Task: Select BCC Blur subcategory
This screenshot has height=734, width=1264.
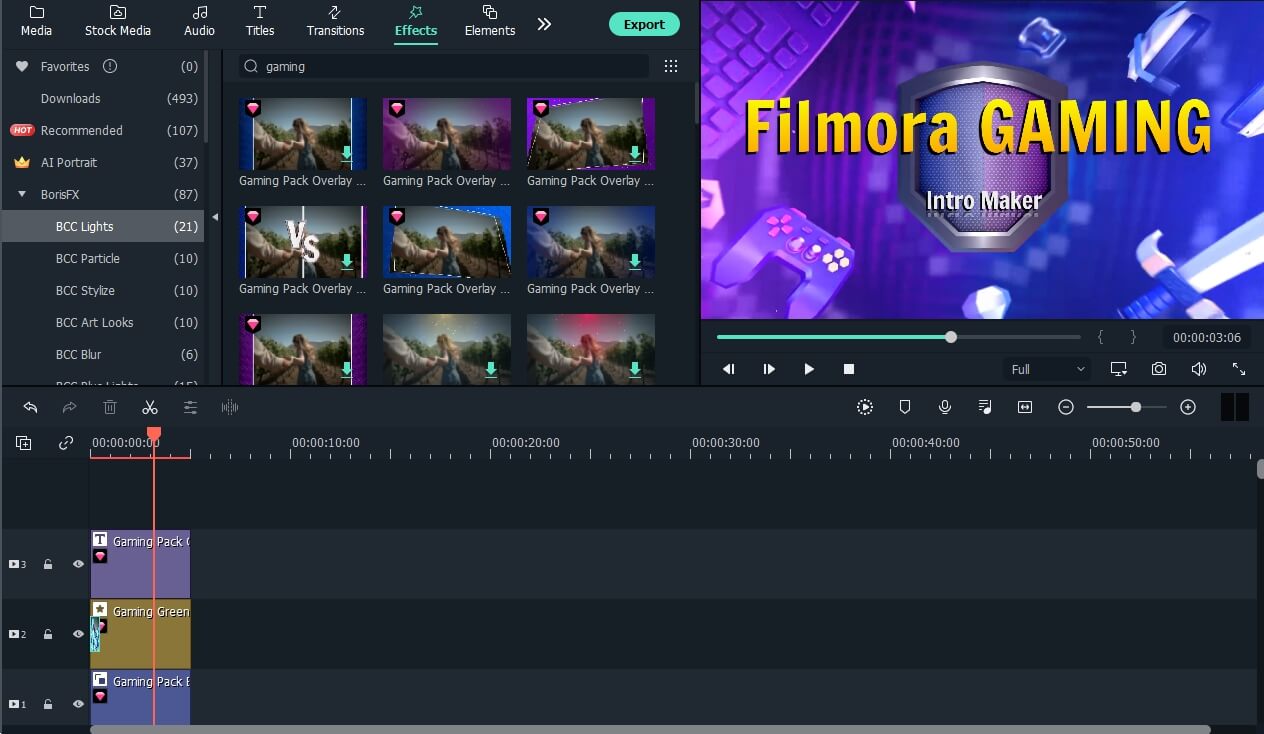Action: (103, 354)
